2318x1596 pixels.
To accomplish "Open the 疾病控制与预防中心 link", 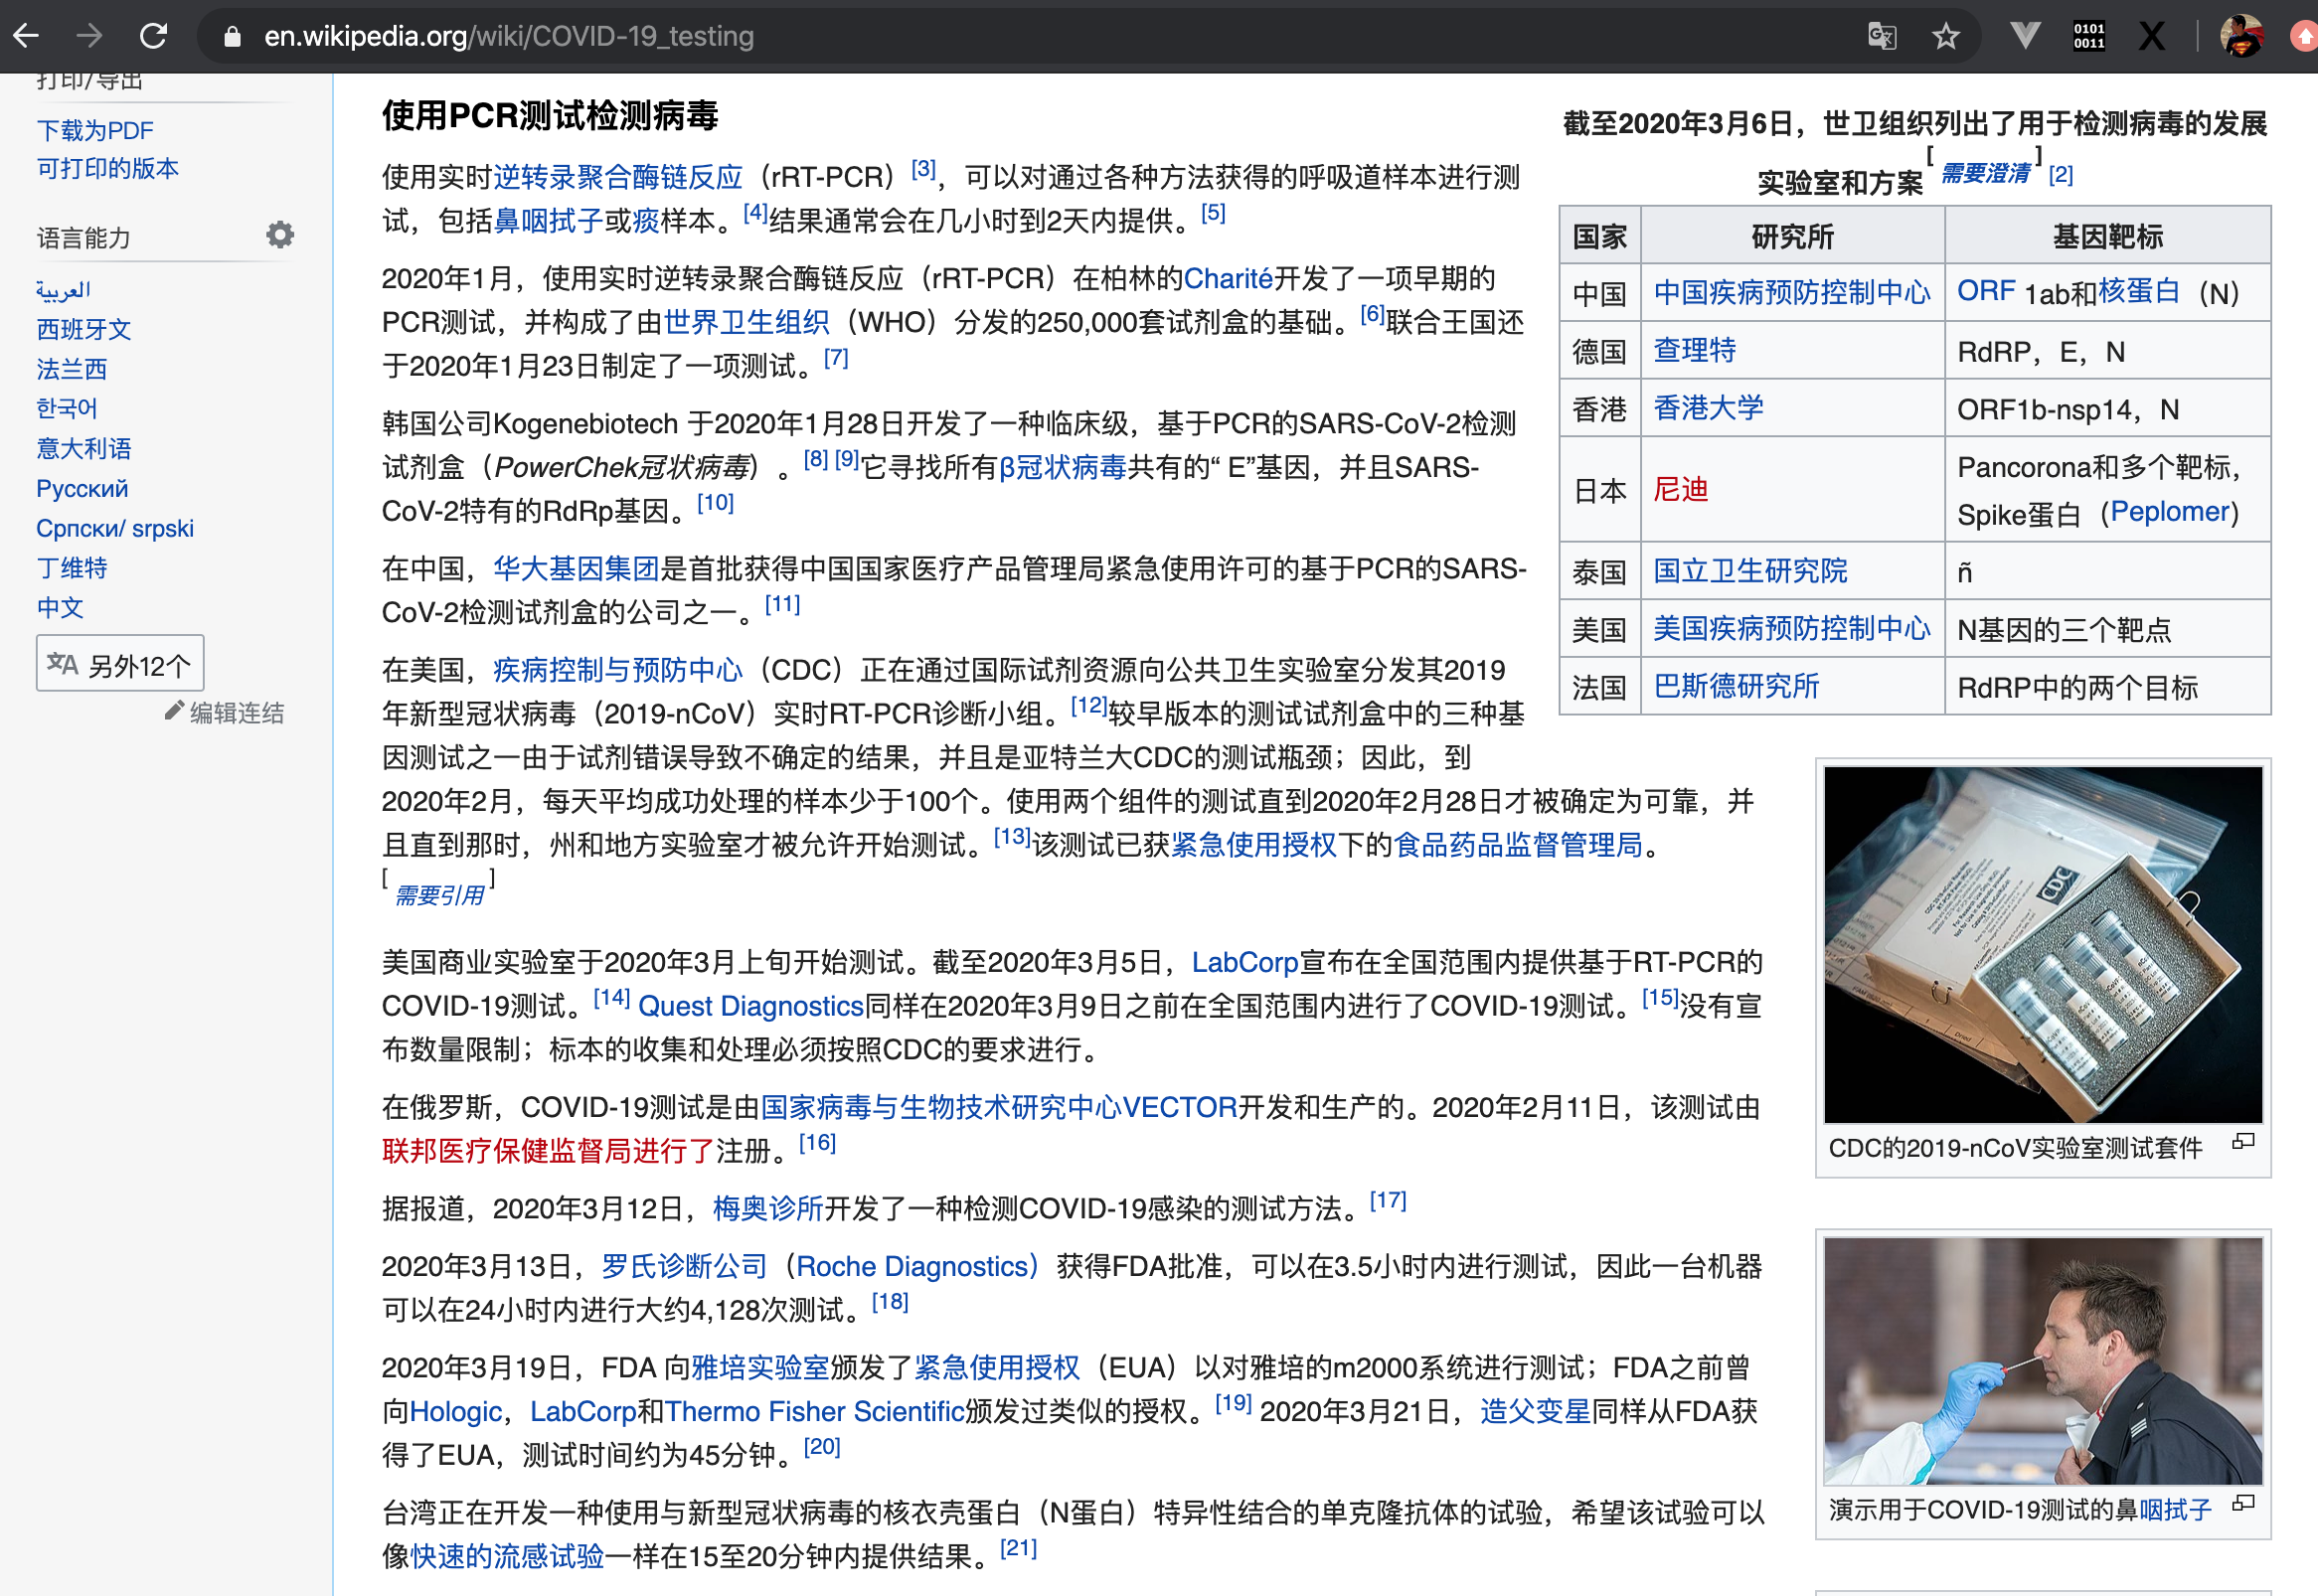I will tap(618, 670).
